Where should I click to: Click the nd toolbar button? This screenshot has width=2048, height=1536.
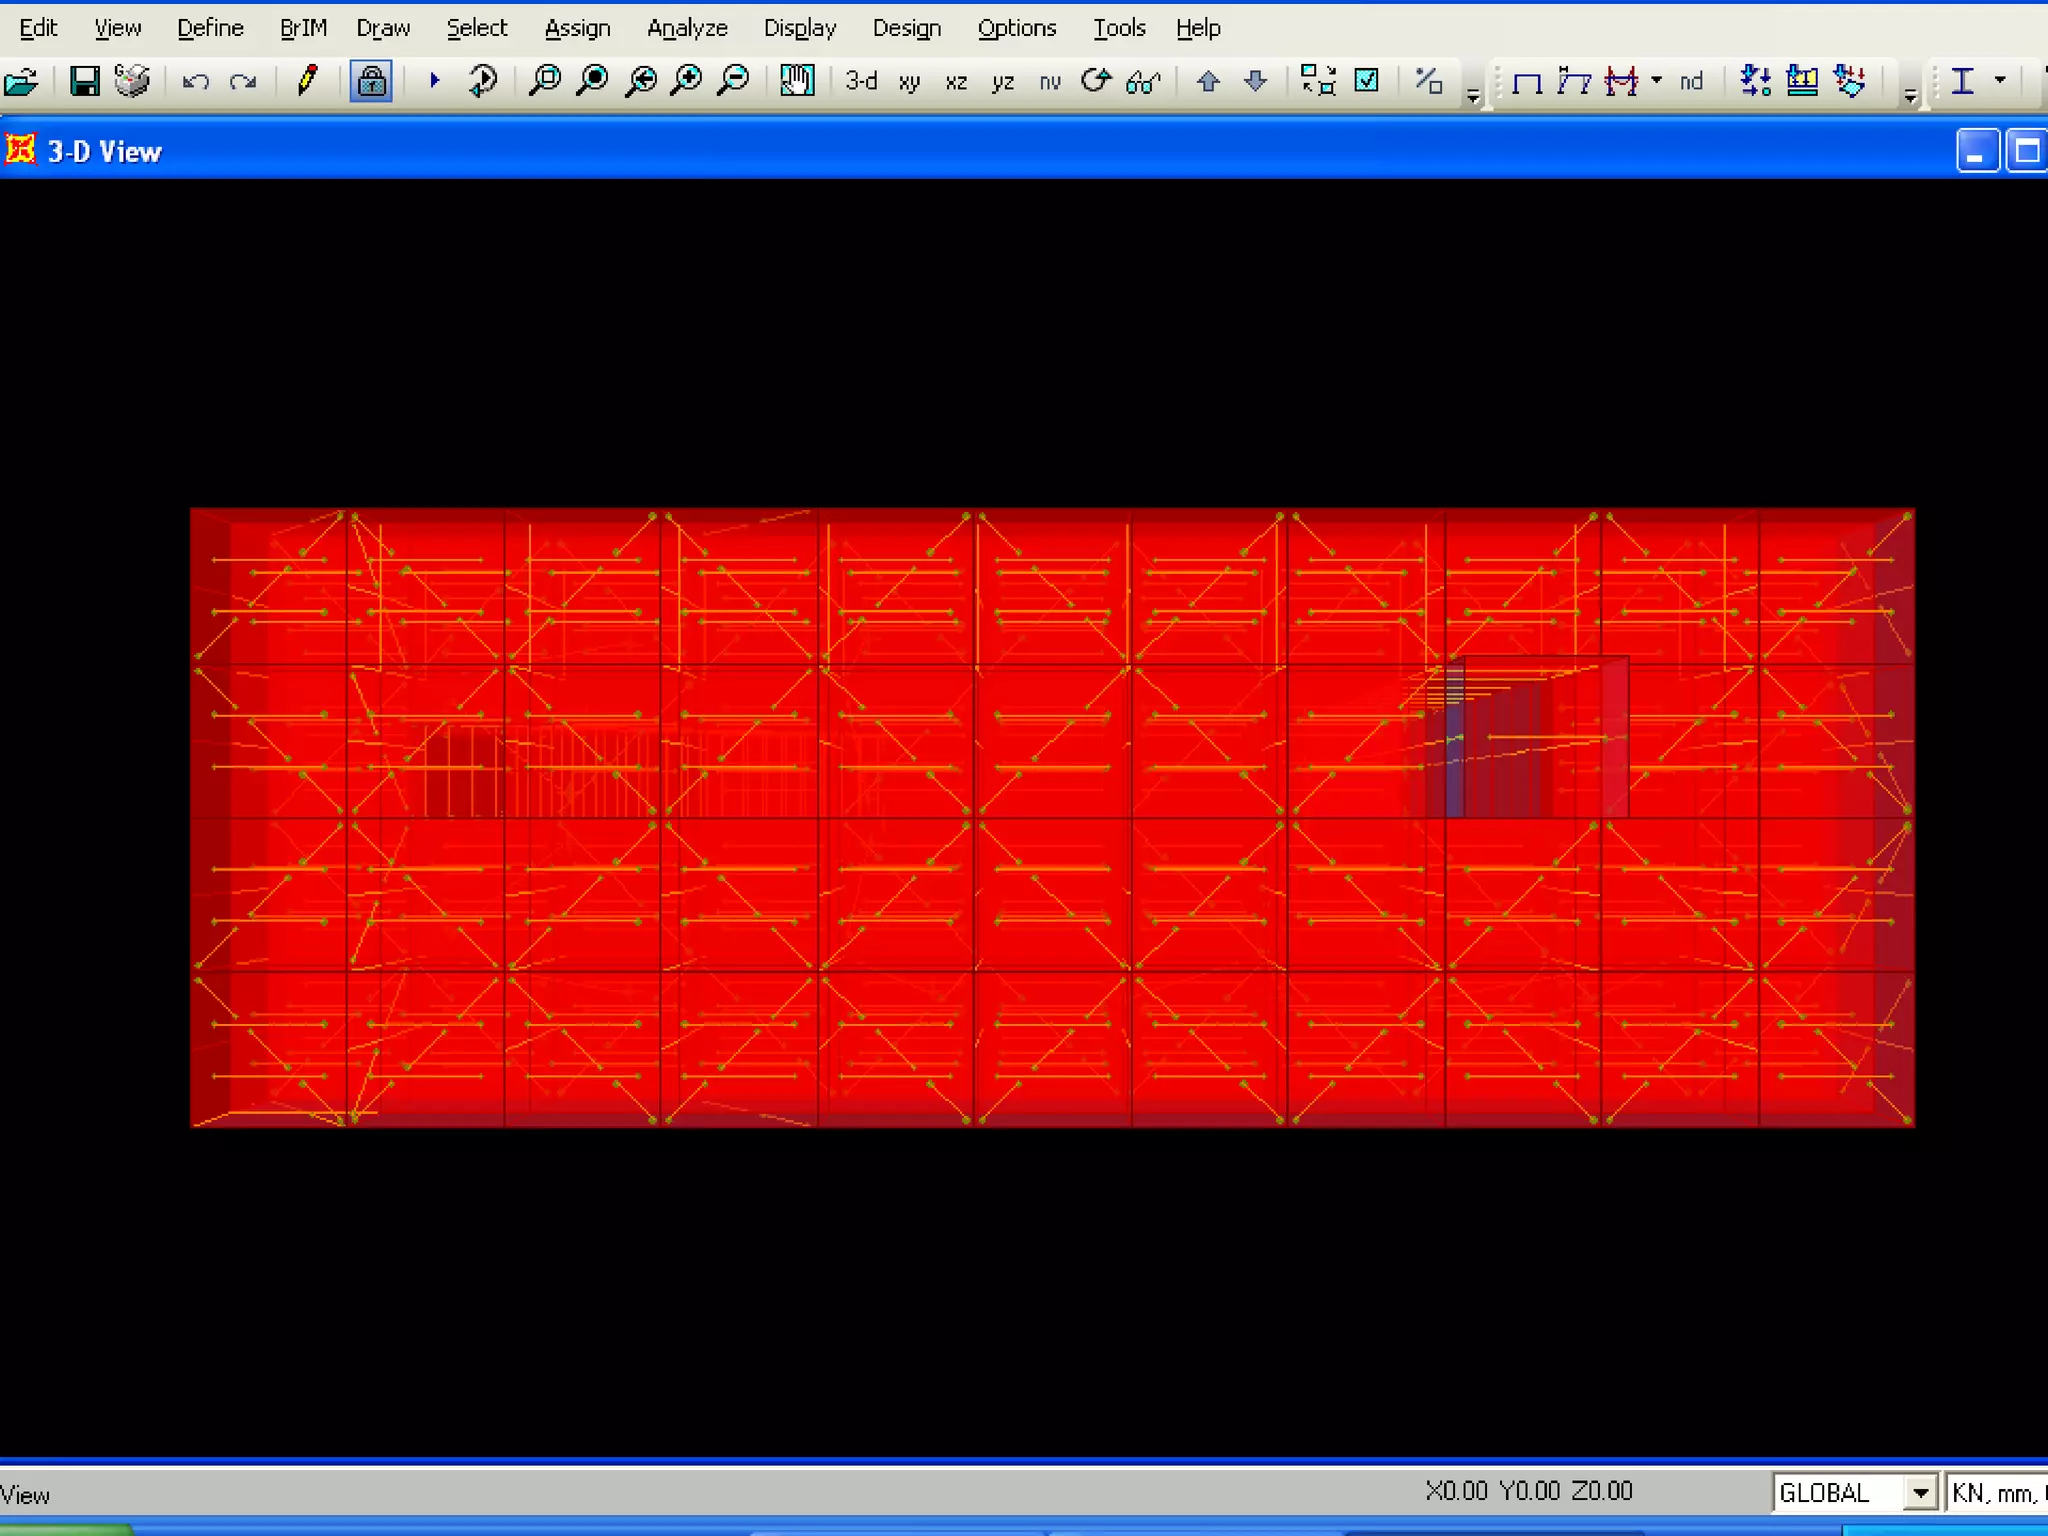click(1691, 82)
